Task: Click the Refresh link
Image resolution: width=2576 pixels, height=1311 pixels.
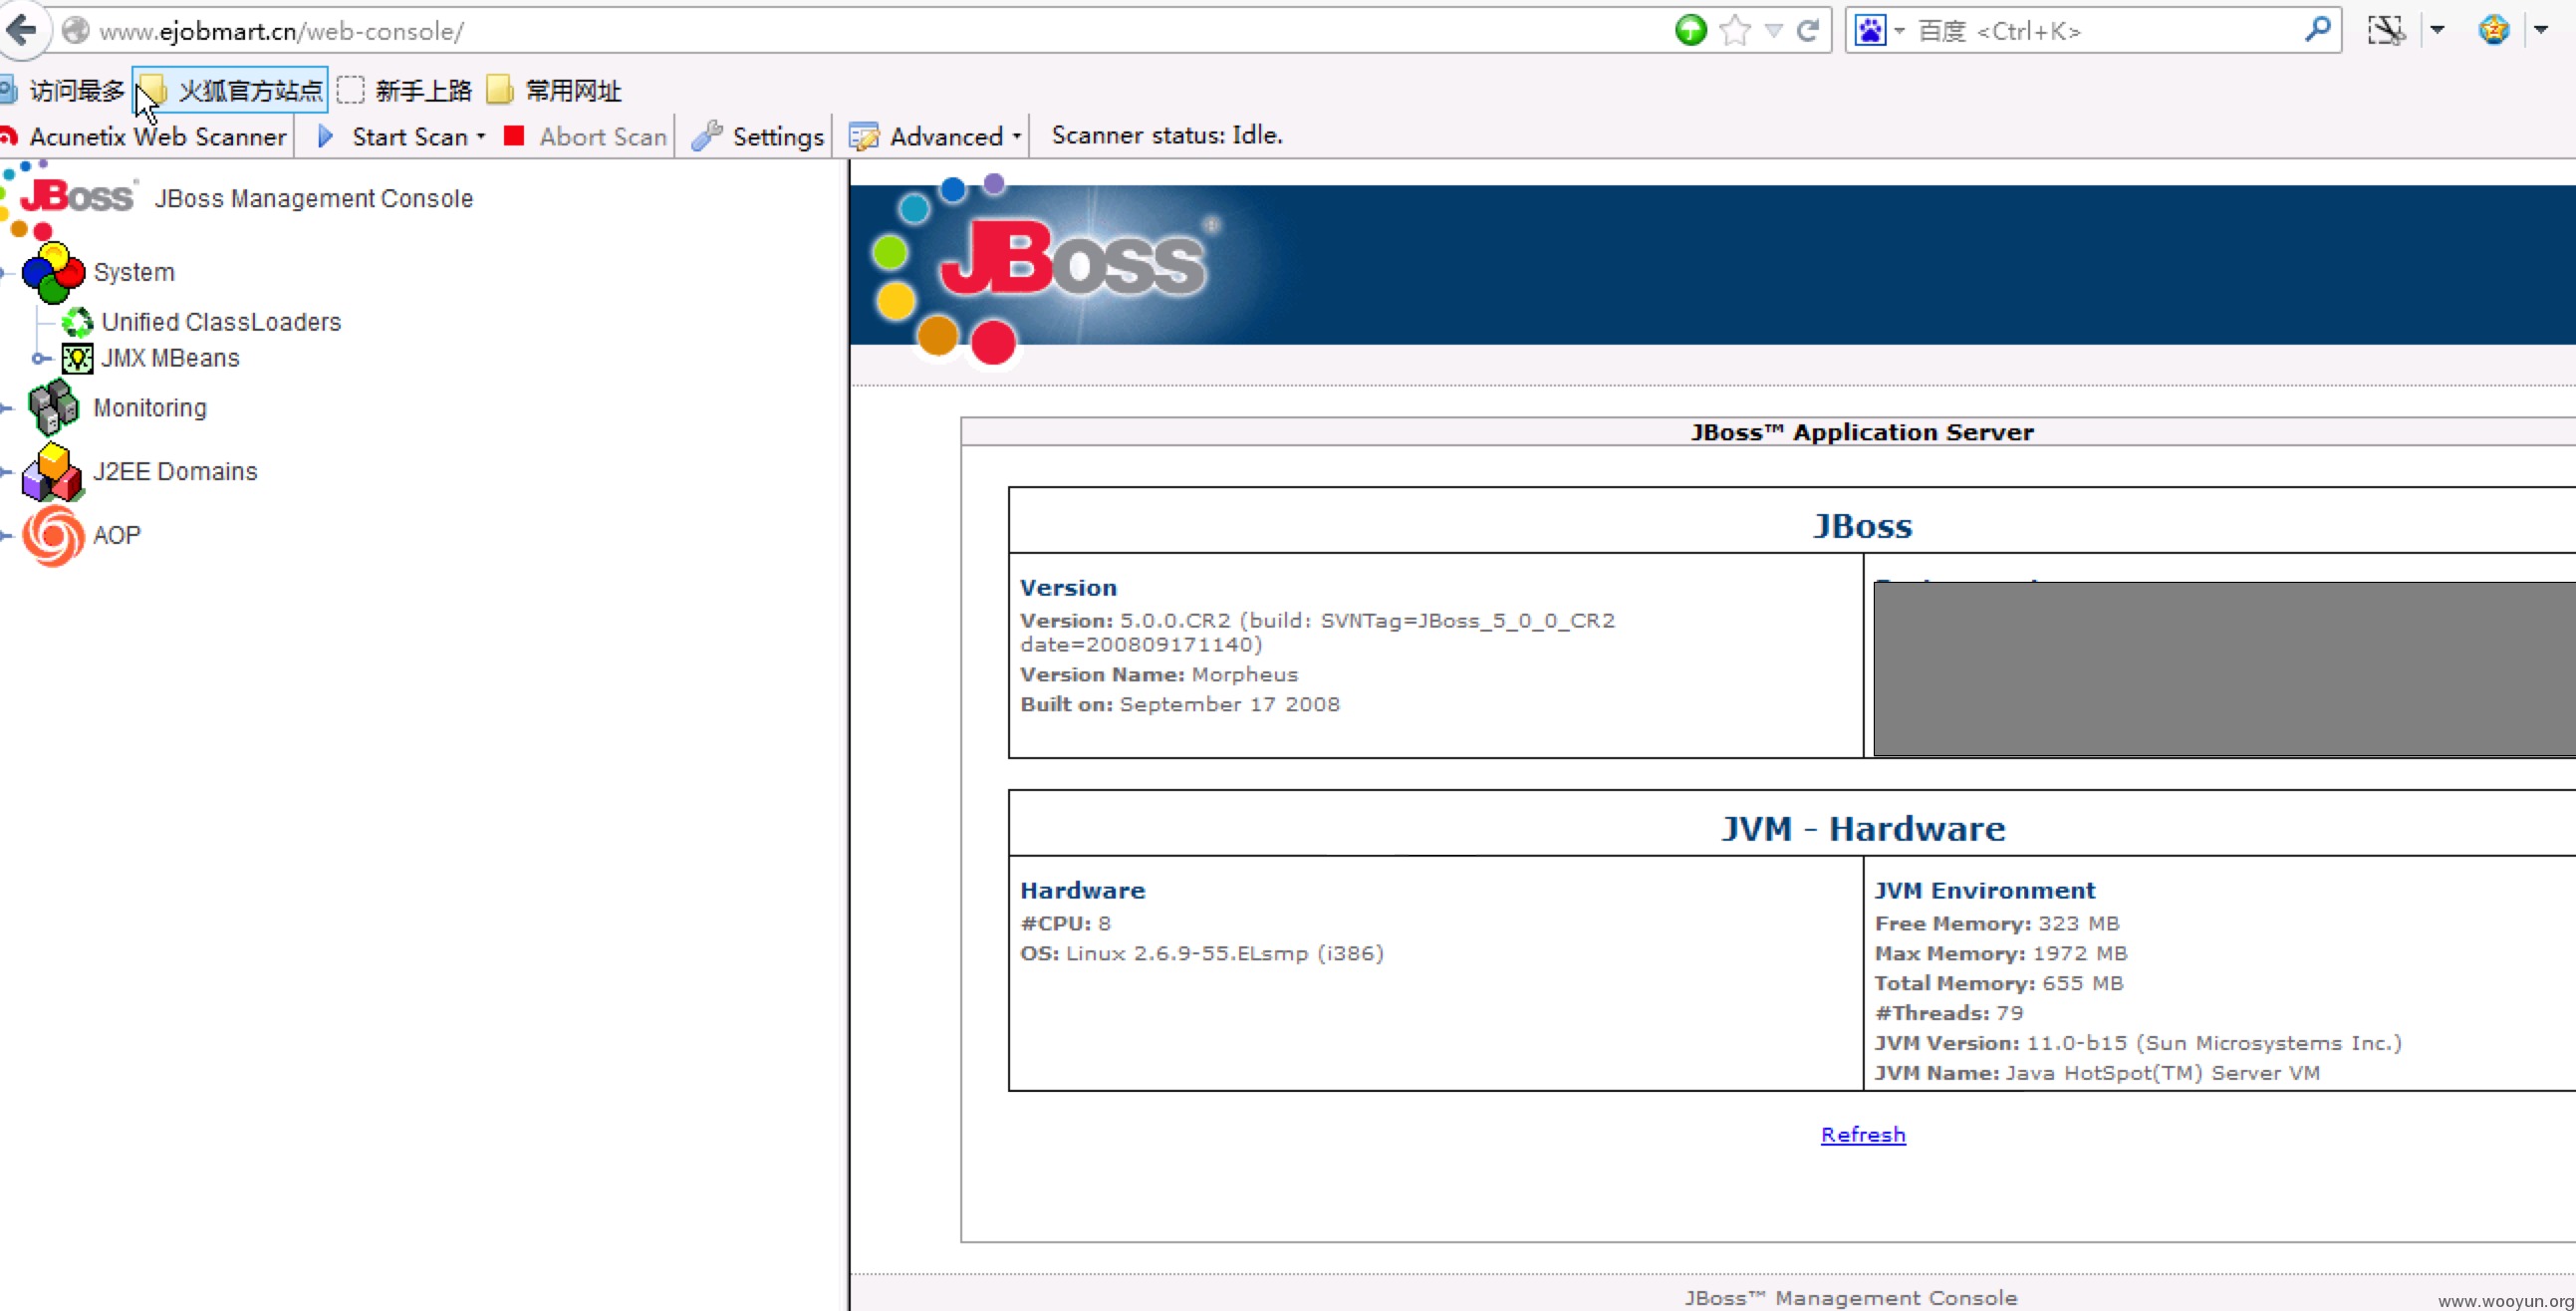Action: (x=1863, y=1135)
